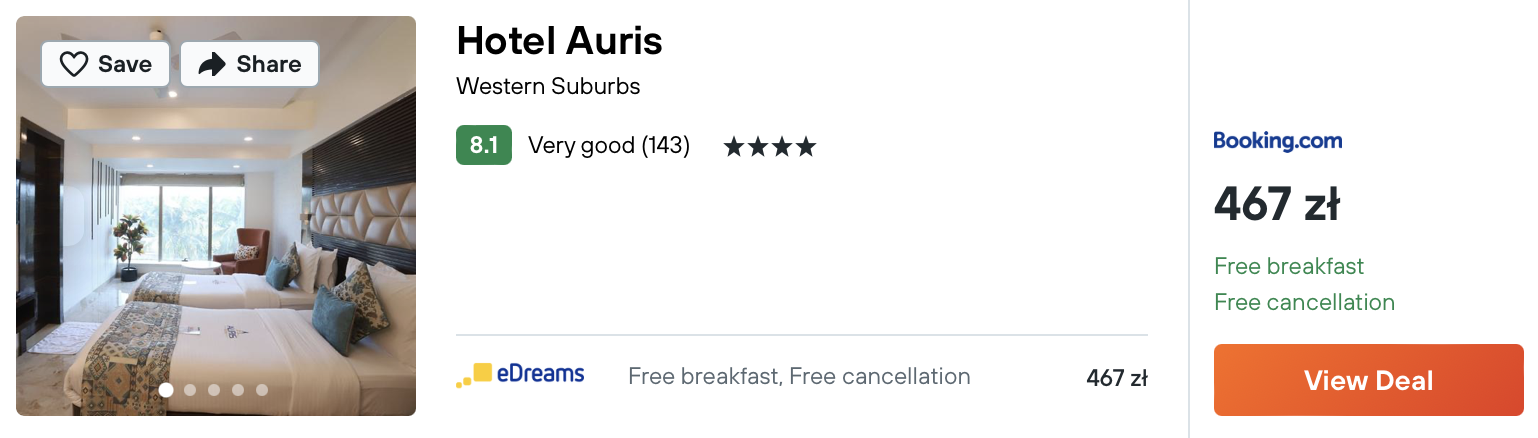Click the Share arrow icon
The image size is (1538, 438).
[212, 65]
